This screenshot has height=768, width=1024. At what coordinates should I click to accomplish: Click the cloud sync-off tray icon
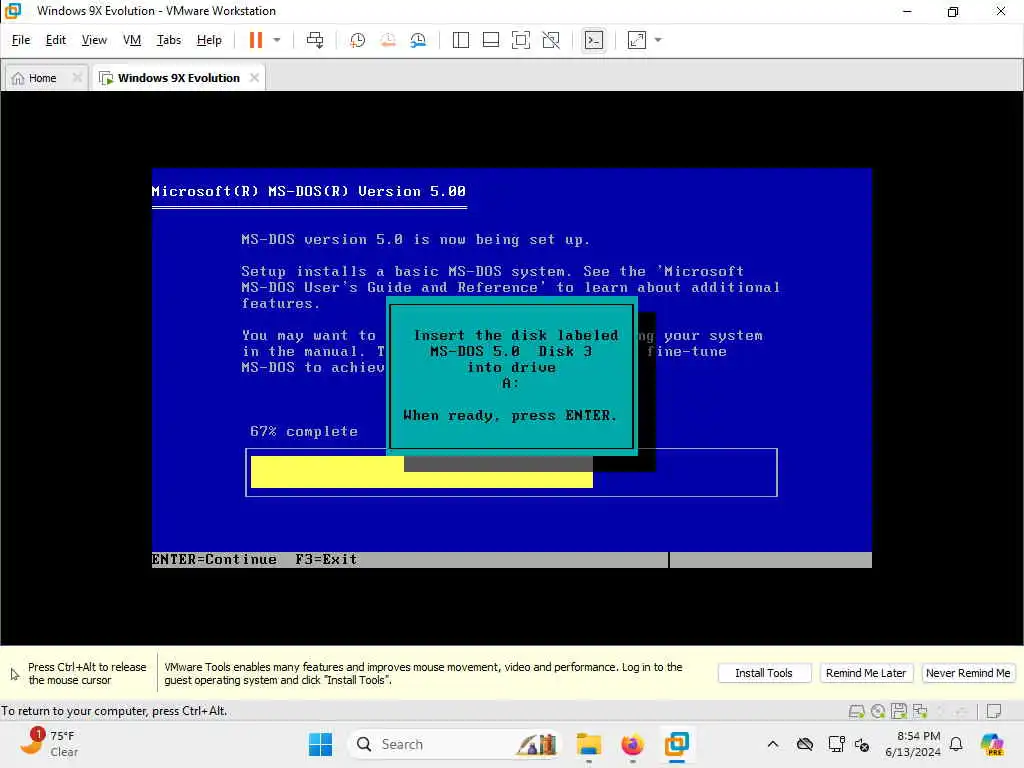tap(805, 744)
